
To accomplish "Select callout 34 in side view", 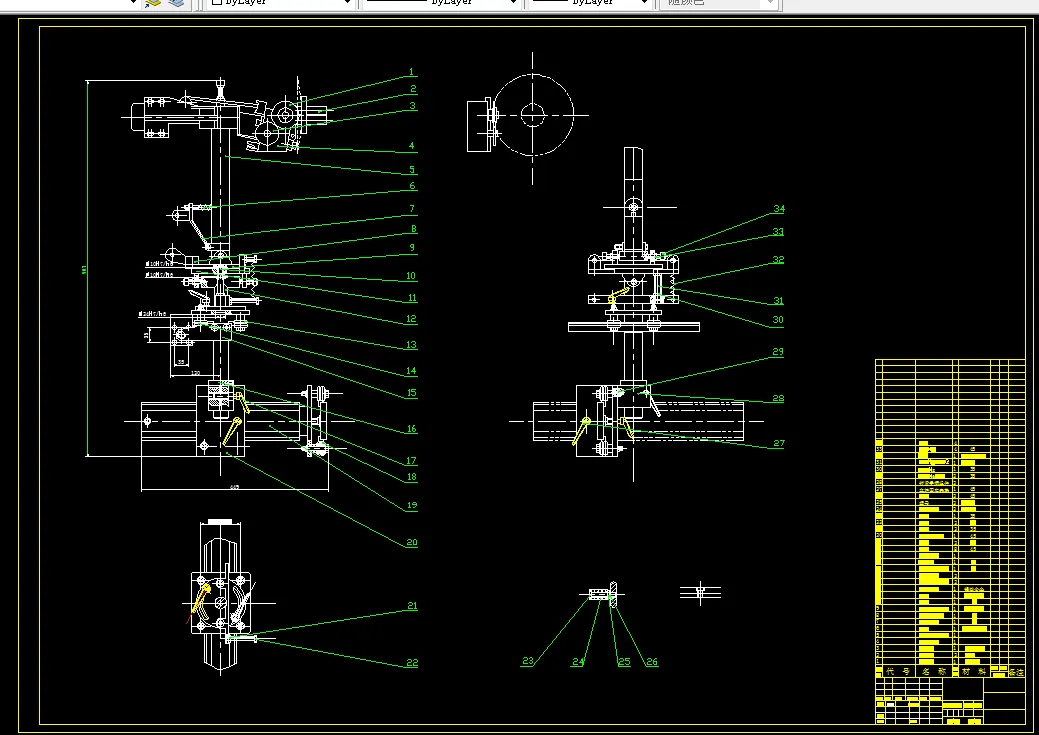I will 779,209.
